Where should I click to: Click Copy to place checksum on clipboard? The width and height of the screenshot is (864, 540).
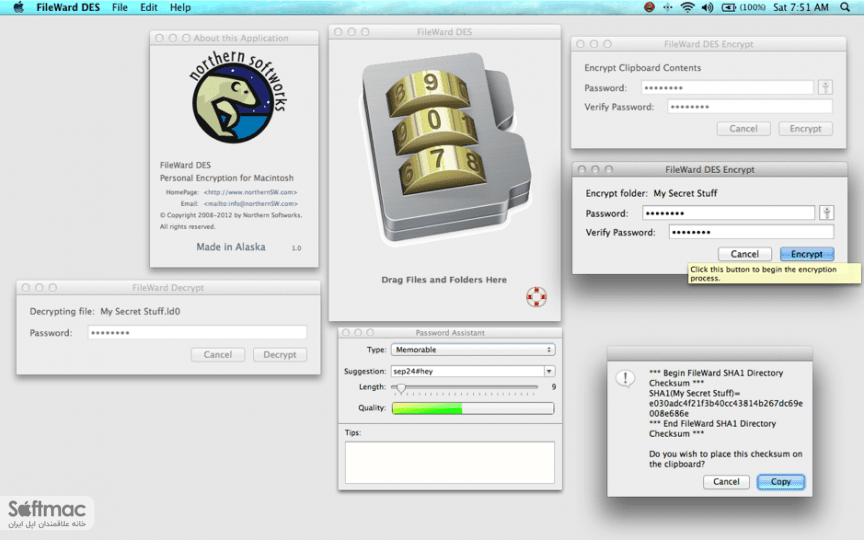tap(781, 482)
